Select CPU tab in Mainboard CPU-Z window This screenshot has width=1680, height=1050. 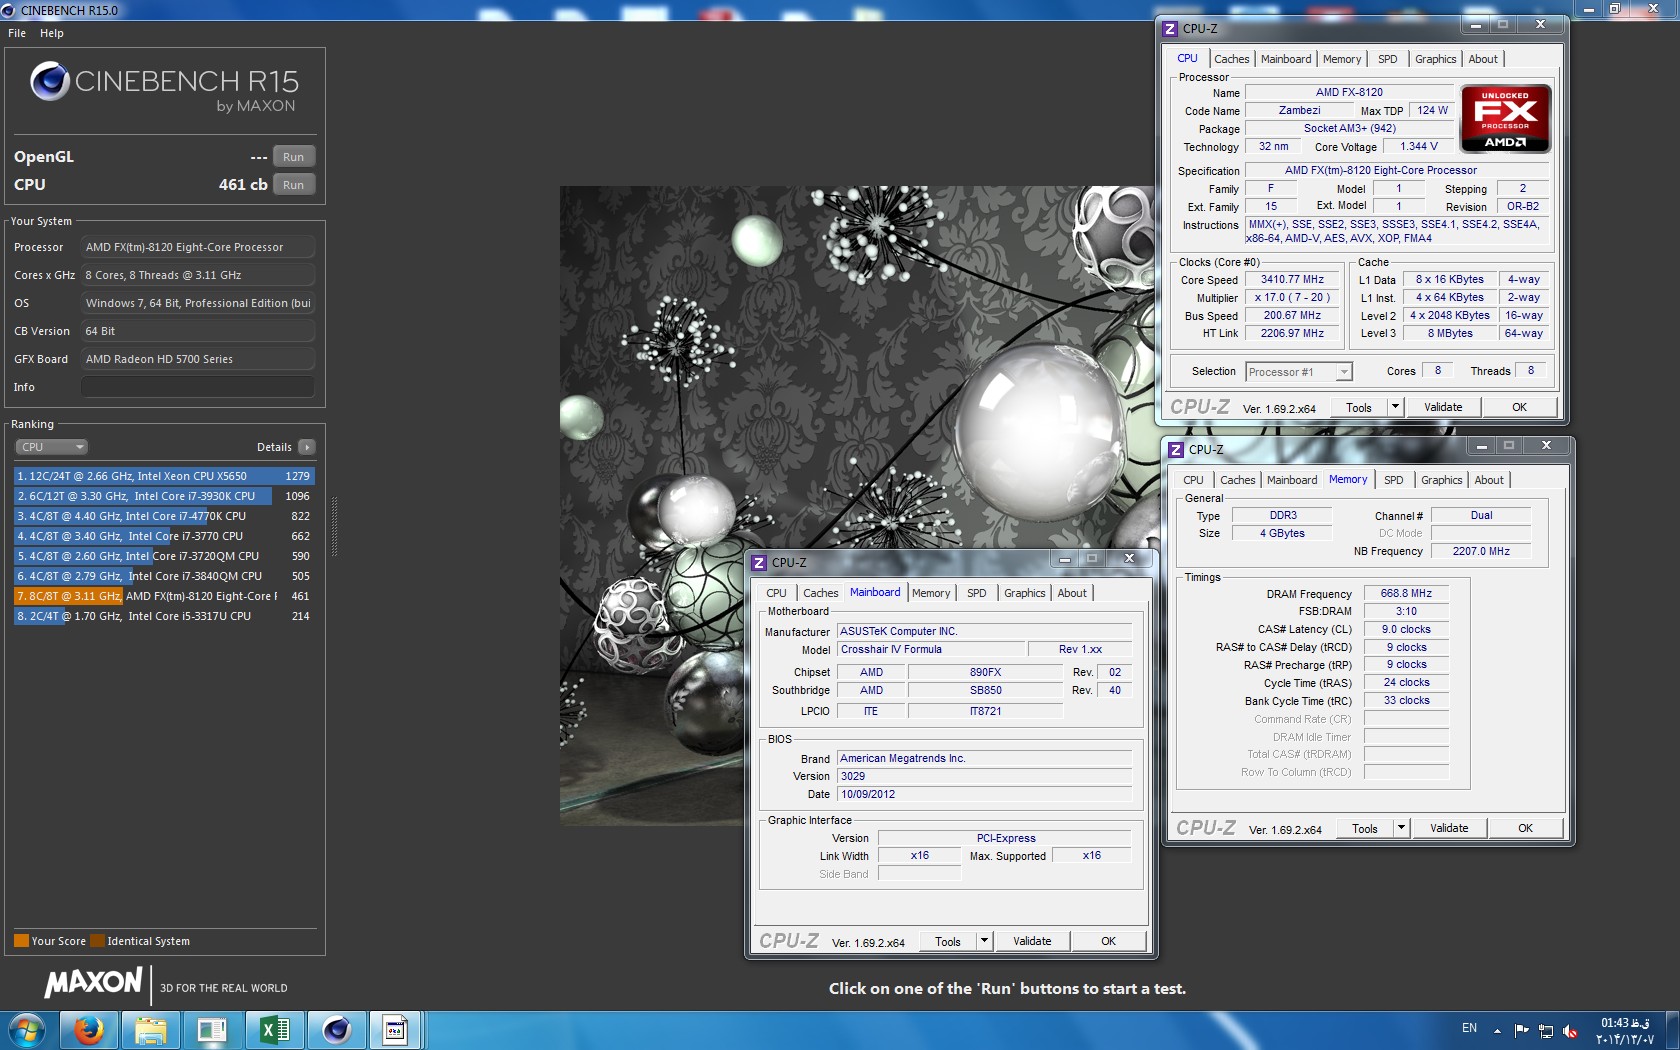point(776,593)
